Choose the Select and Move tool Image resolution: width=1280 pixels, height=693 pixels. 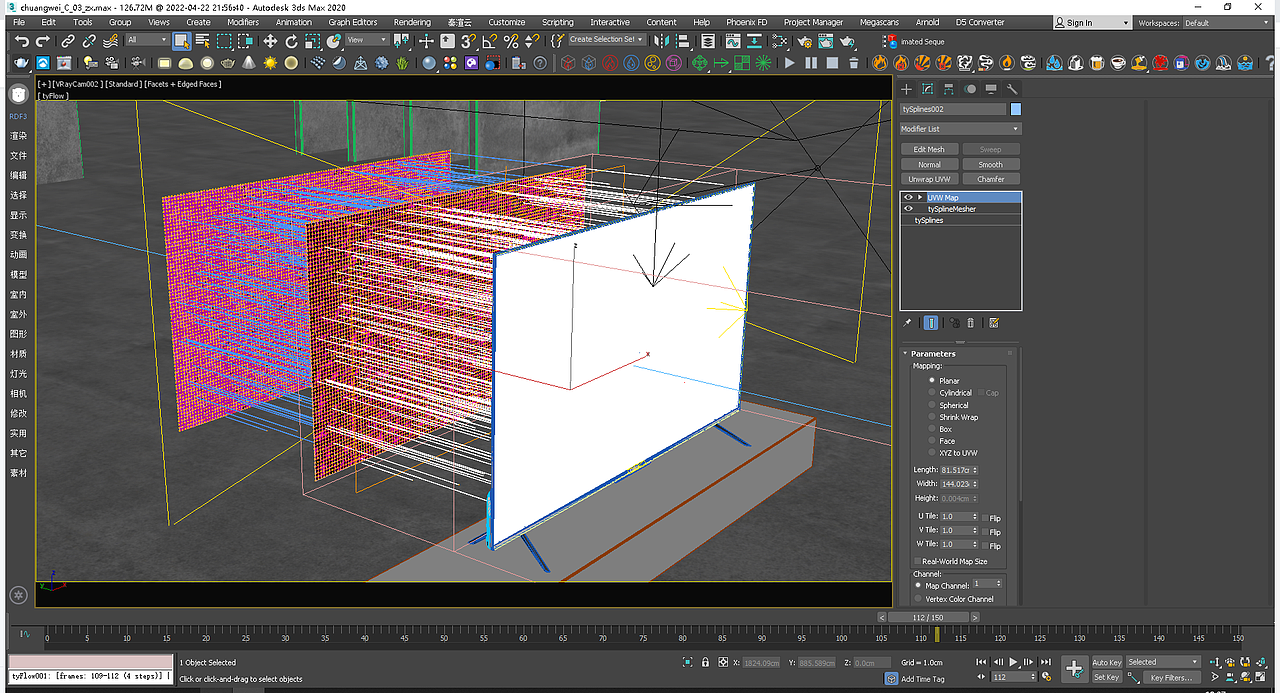coord(270,41)
